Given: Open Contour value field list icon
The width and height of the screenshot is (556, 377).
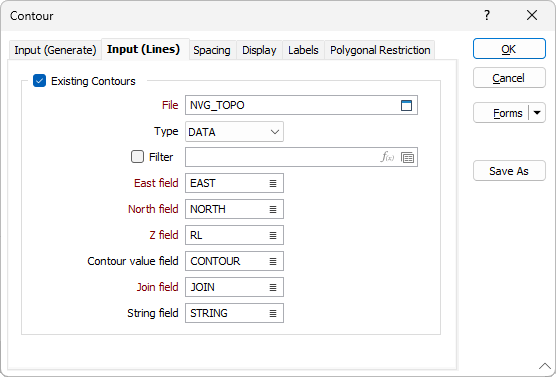Looking at the screenshot, I should [x=273, y=261].
